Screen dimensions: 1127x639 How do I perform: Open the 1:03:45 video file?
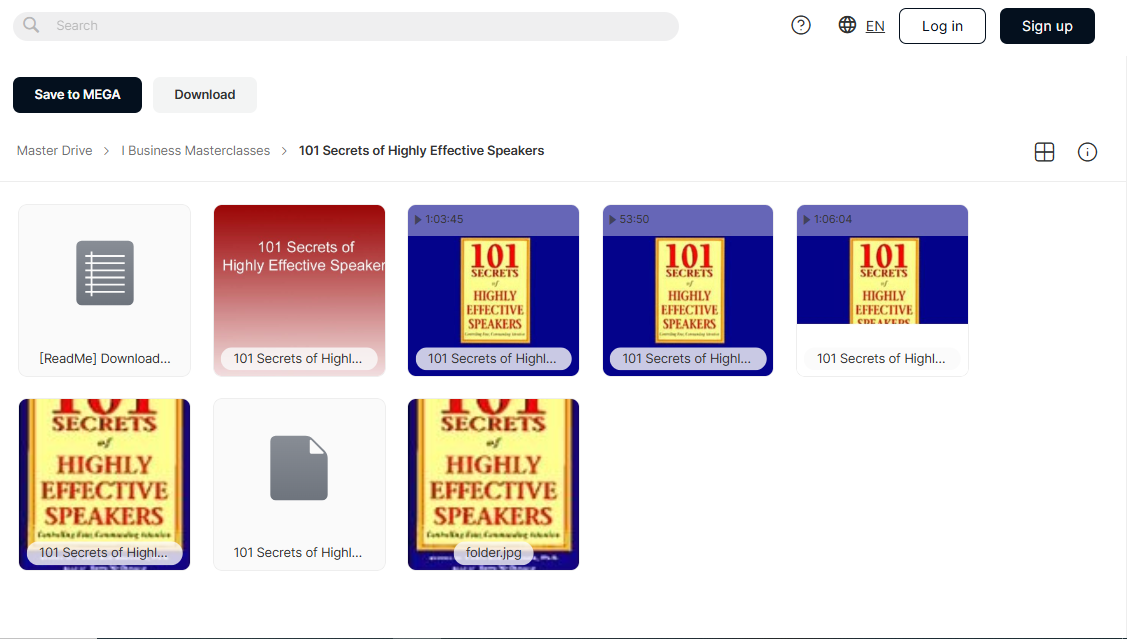tap(494, 290)
